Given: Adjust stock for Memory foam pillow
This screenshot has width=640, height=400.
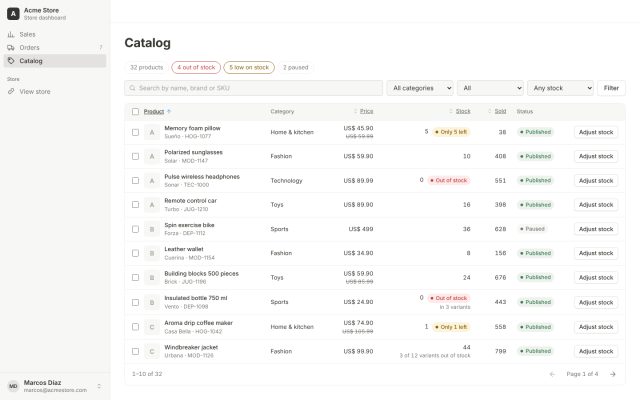Looking at the screenshot, I should pyautogui.click(x=596, y=132).
